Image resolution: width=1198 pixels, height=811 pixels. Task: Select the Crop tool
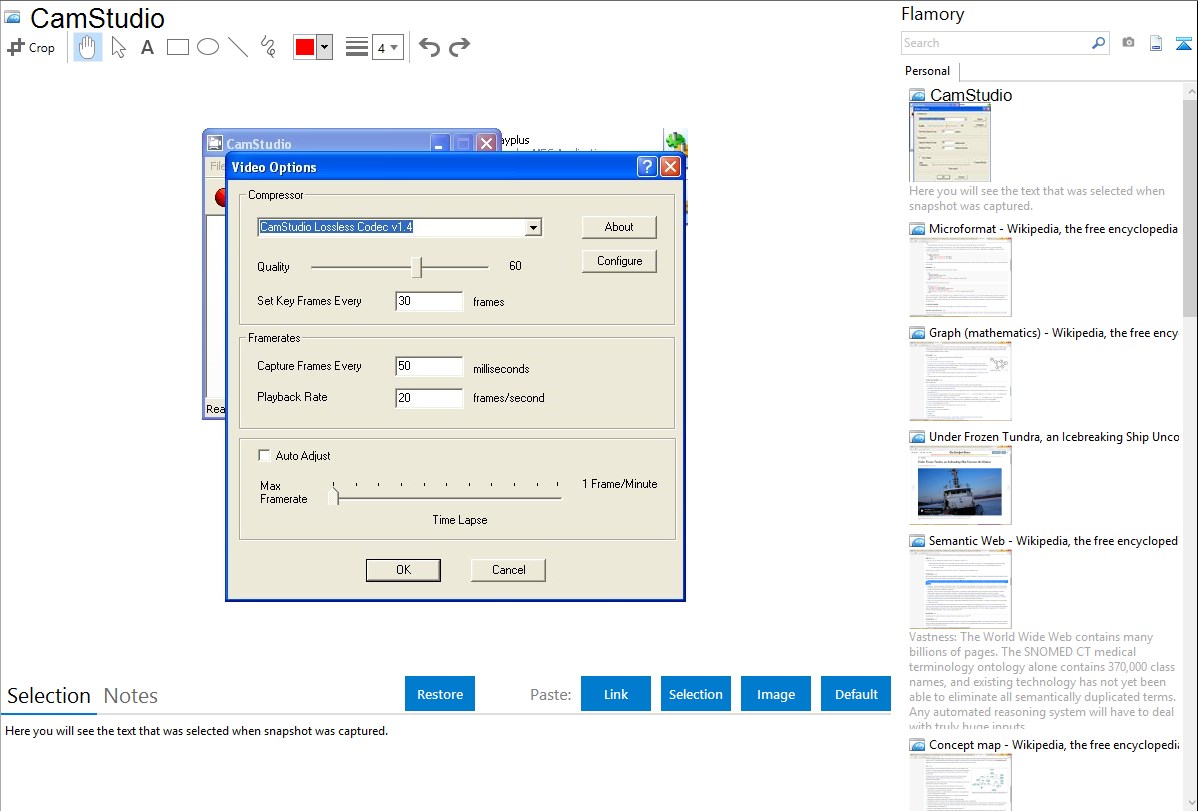click(x=31, y=47)
